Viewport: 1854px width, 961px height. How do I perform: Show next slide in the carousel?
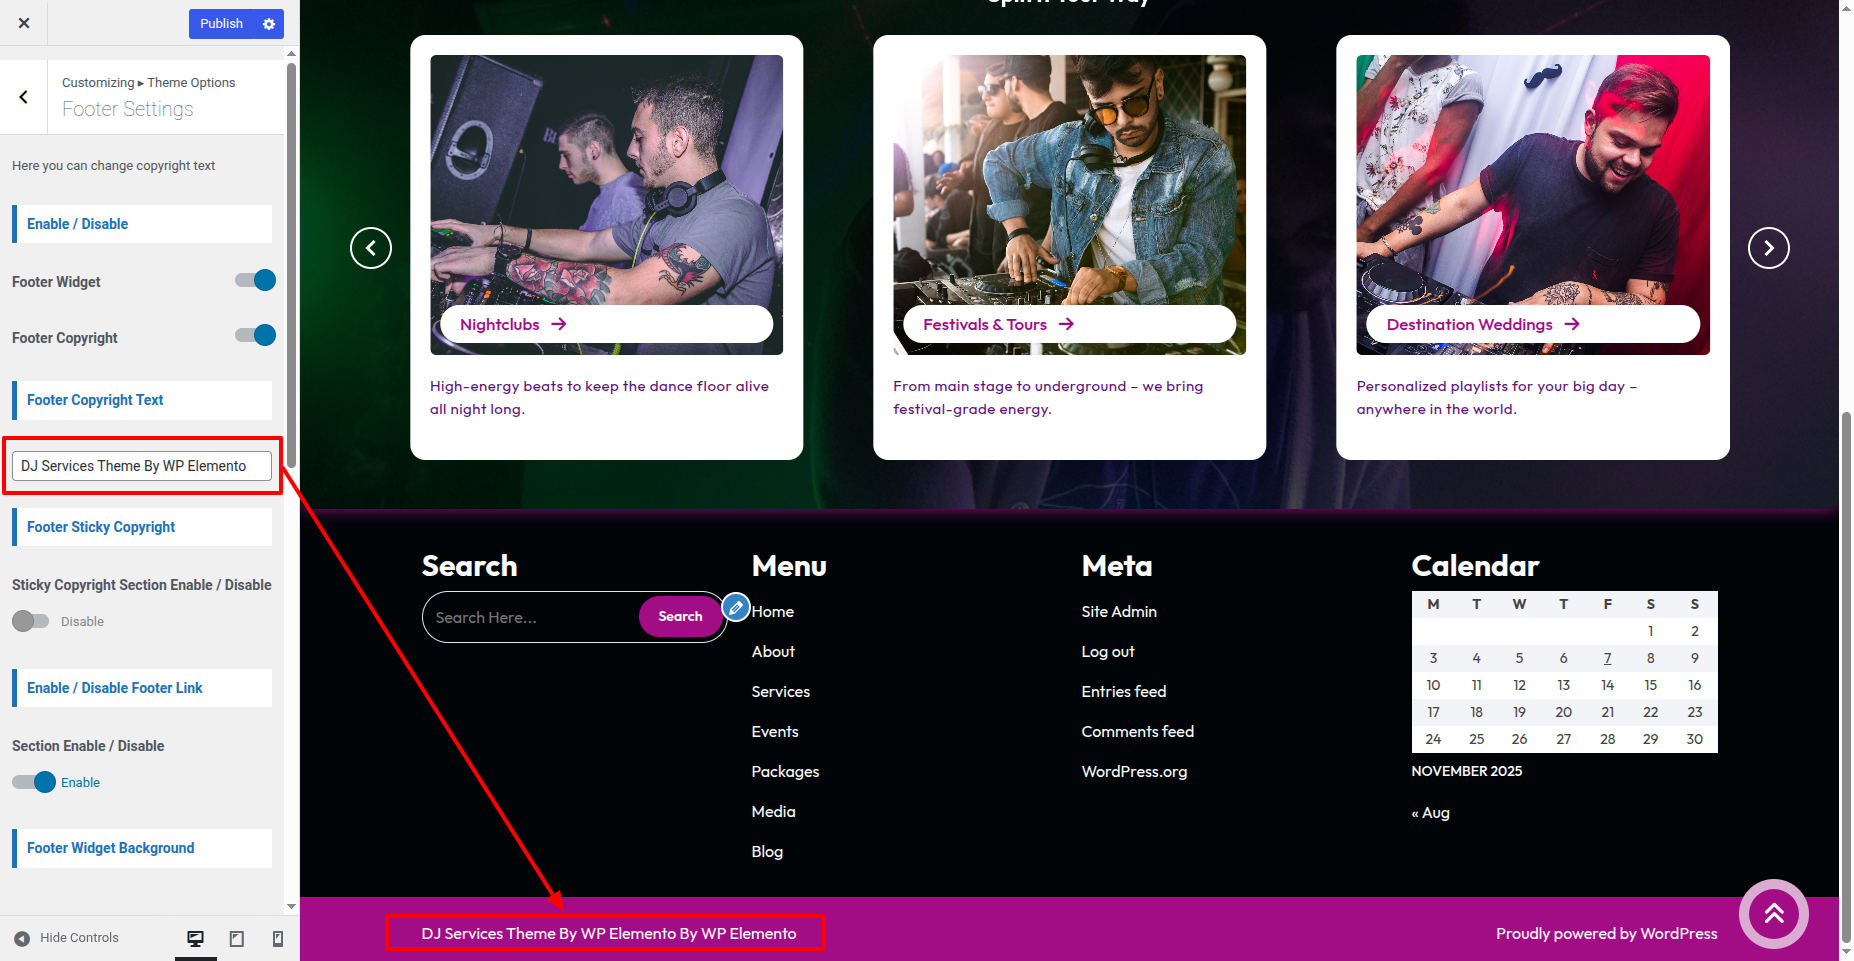coord(1768,248)
